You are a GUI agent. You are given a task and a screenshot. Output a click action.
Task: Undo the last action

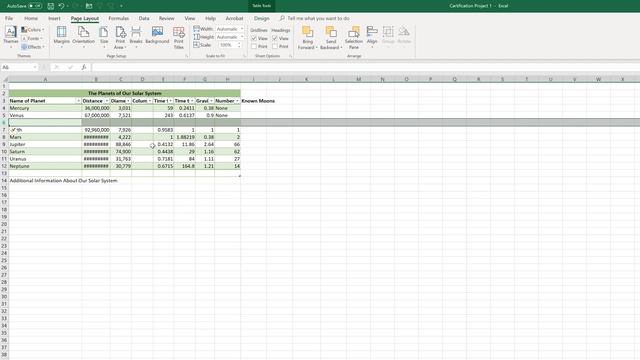[61, 6]
